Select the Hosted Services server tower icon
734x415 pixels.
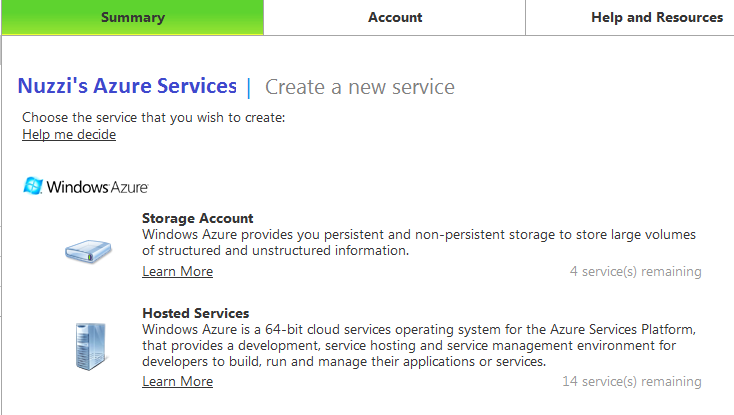(91, 346)
